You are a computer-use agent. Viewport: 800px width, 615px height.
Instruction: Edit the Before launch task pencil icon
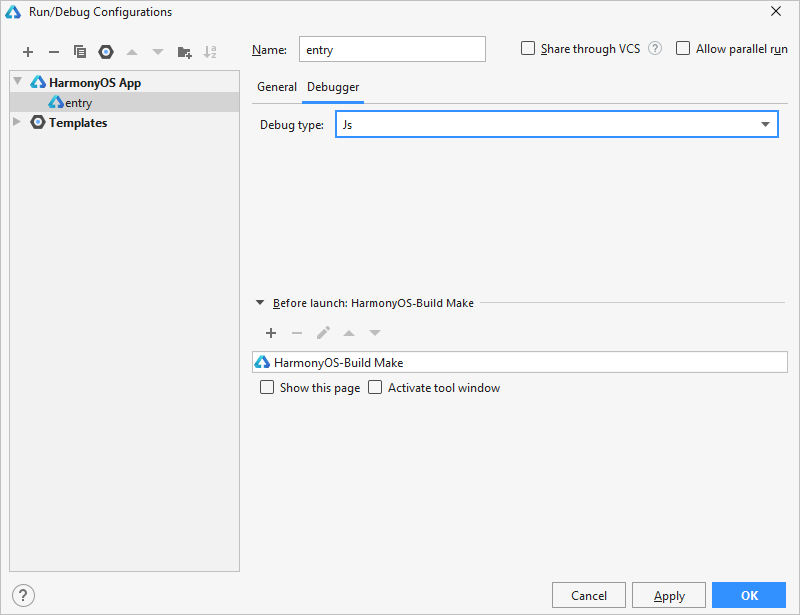pyautogui.click(x=323, y=333)
